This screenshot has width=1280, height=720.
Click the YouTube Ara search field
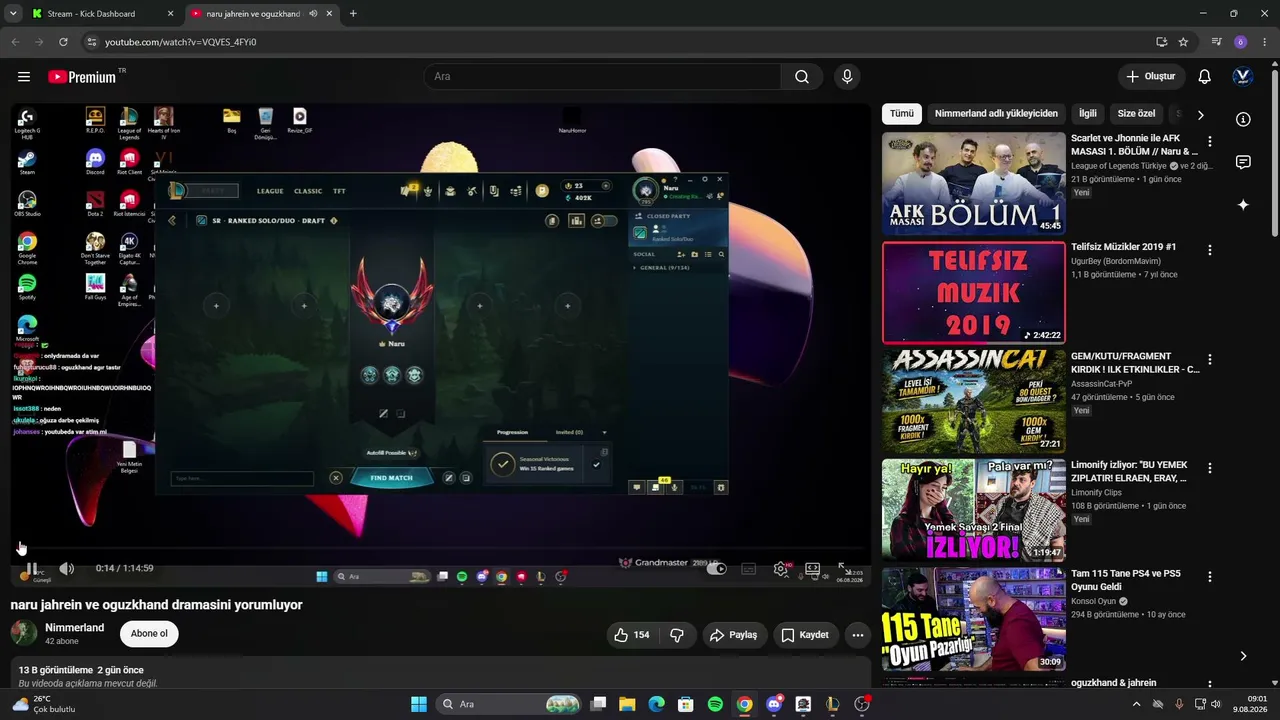(602, 77)
